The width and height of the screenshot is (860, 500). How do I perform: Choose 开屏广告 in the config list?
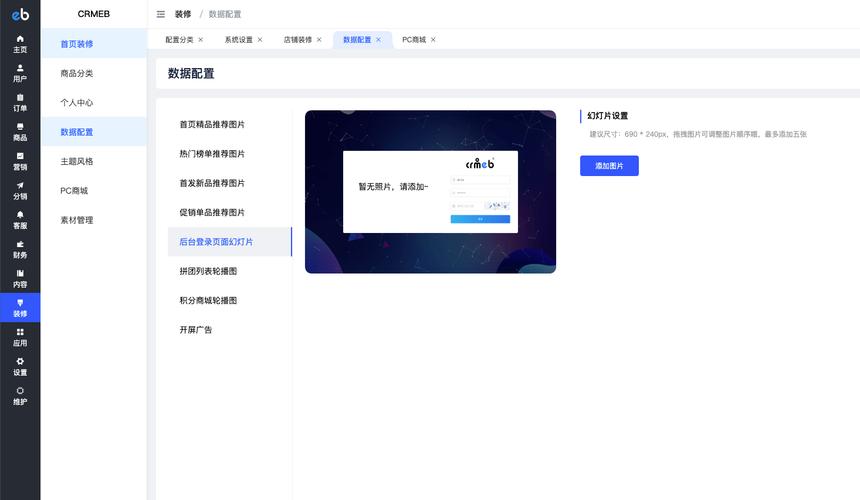pyautogui.click(x=196, y=330)
